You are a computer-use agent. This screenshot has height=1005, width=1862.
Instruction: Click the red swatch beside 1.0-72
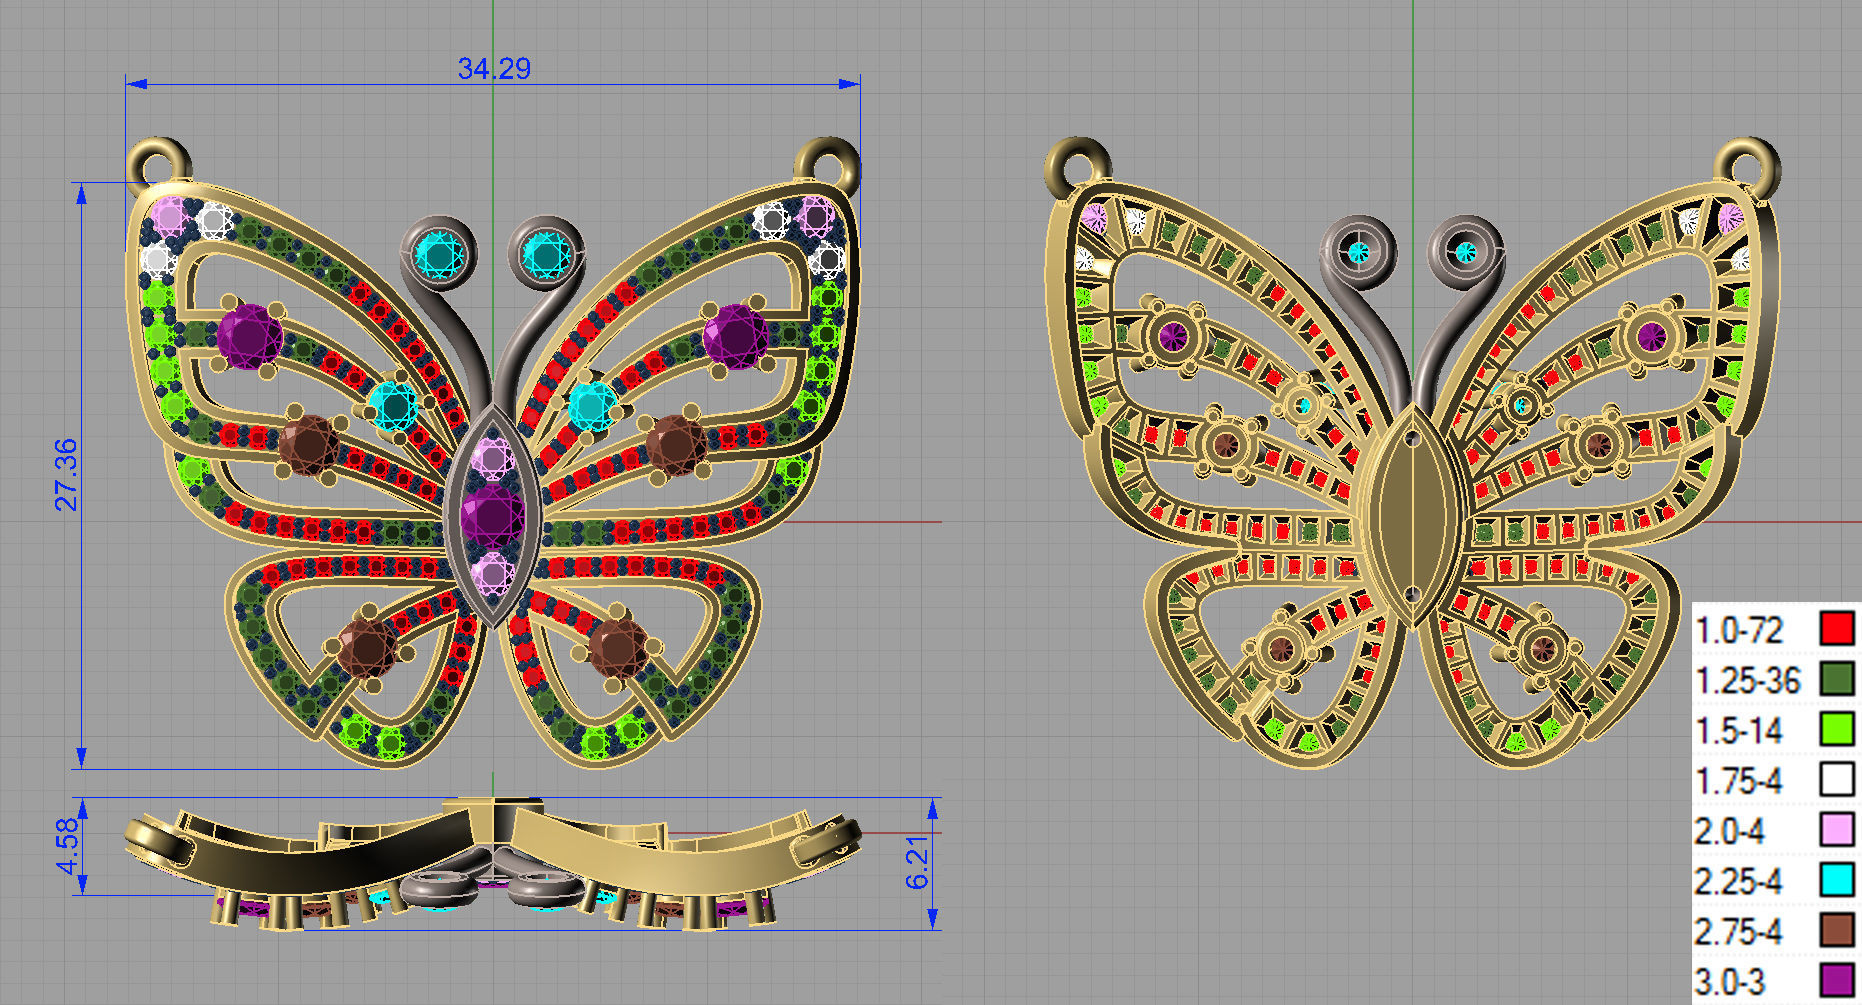pyautogui.click(x=1837, y=628)
